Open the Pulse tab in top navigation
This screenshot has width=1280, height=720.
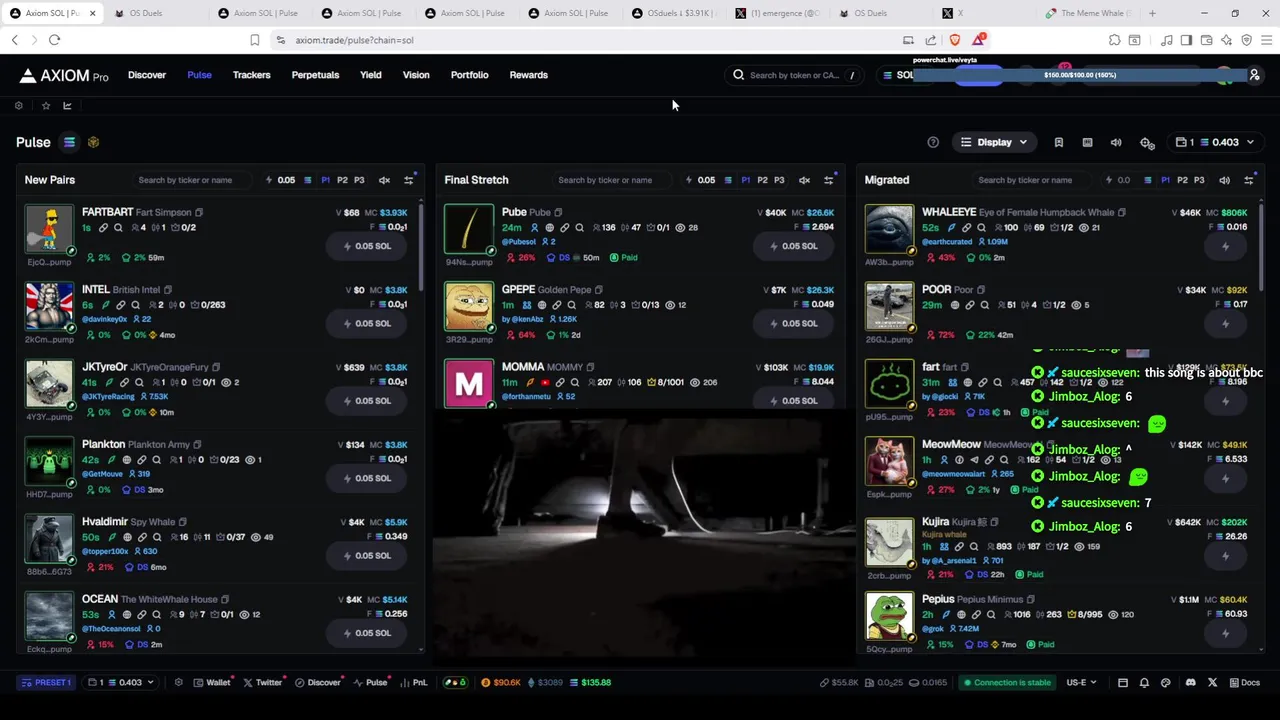point(199,75)
